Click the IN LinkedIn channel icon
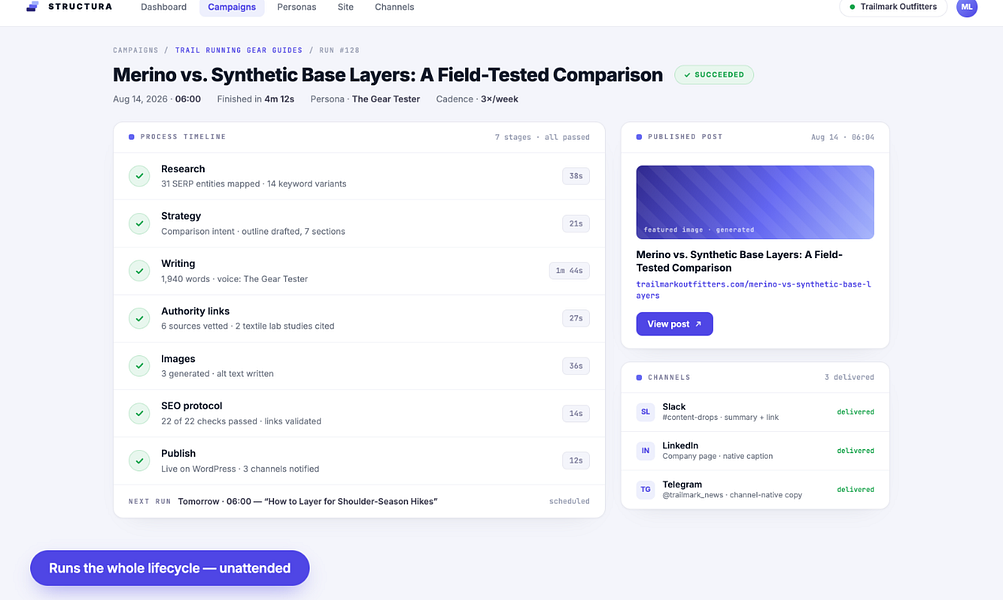The width and height of the screenshot is (1003, 600). (645, 450)
